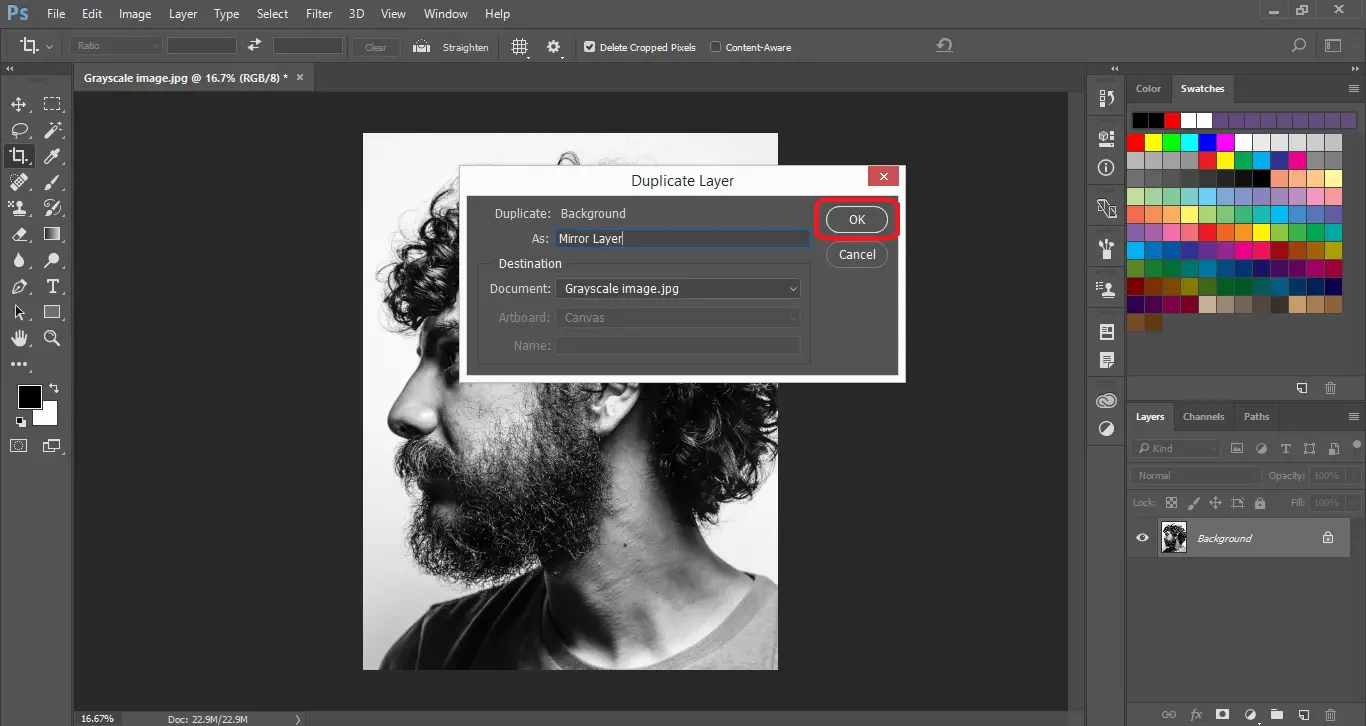This screenshot has height=726, width=1366.
Task: Click the delete swatch trash icon
Action: click(1330, 388)
